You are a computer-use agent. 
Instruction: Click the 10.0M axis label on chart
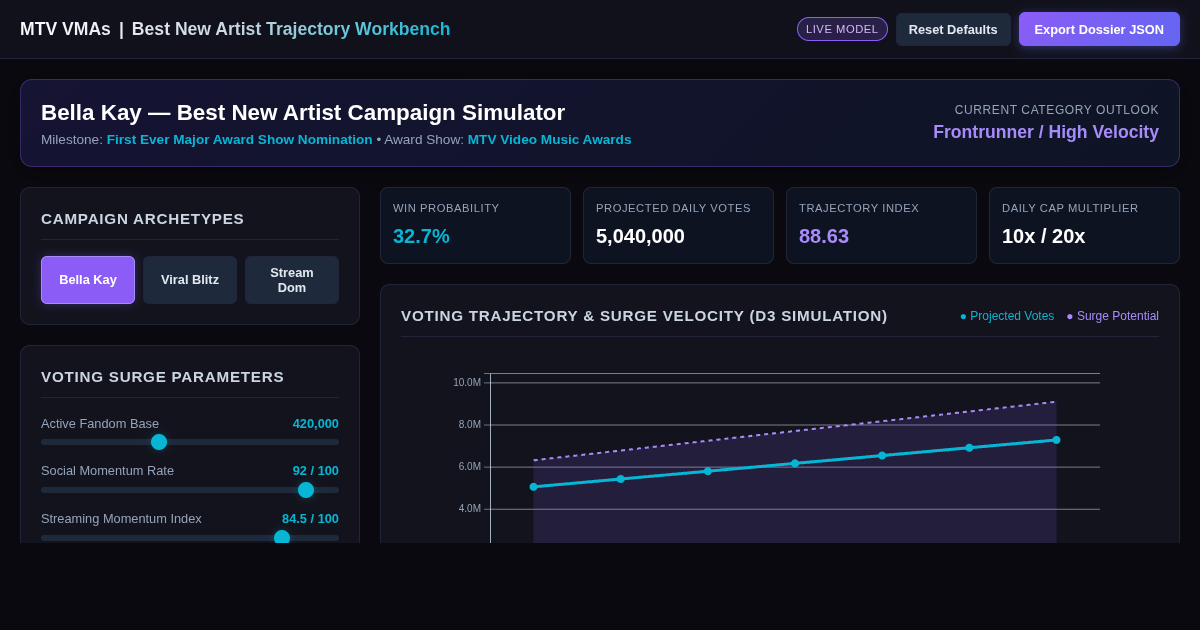pos(467,383)
